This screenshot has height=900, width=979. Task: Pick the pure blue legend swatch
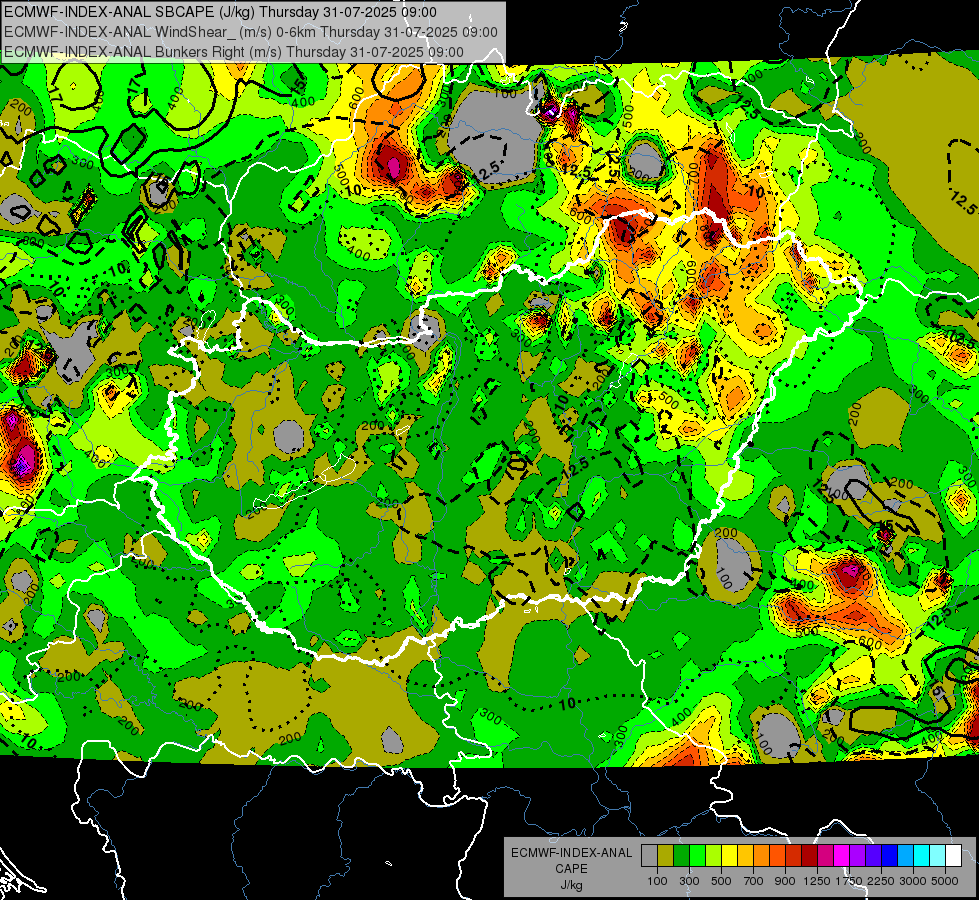pyautogui.click(x=890, y=856)
